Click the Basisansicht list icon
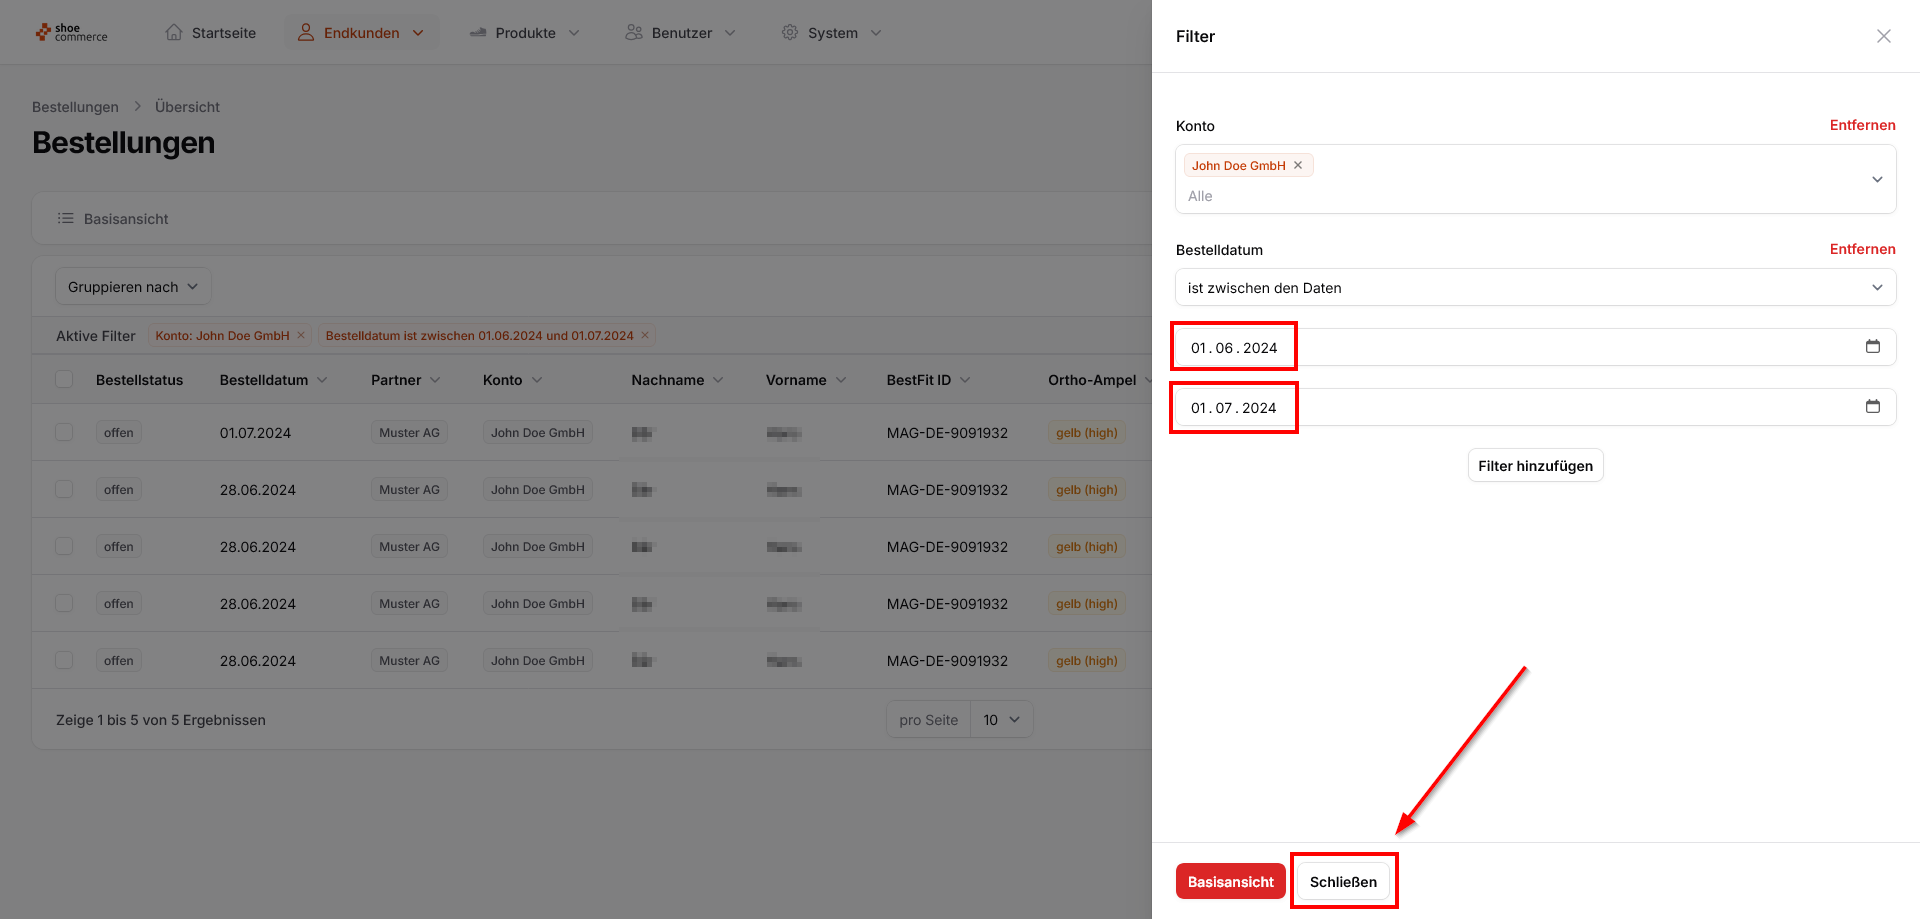Image resolution: width=1920 pixels, height=919 pixels. tap(66, 219)
